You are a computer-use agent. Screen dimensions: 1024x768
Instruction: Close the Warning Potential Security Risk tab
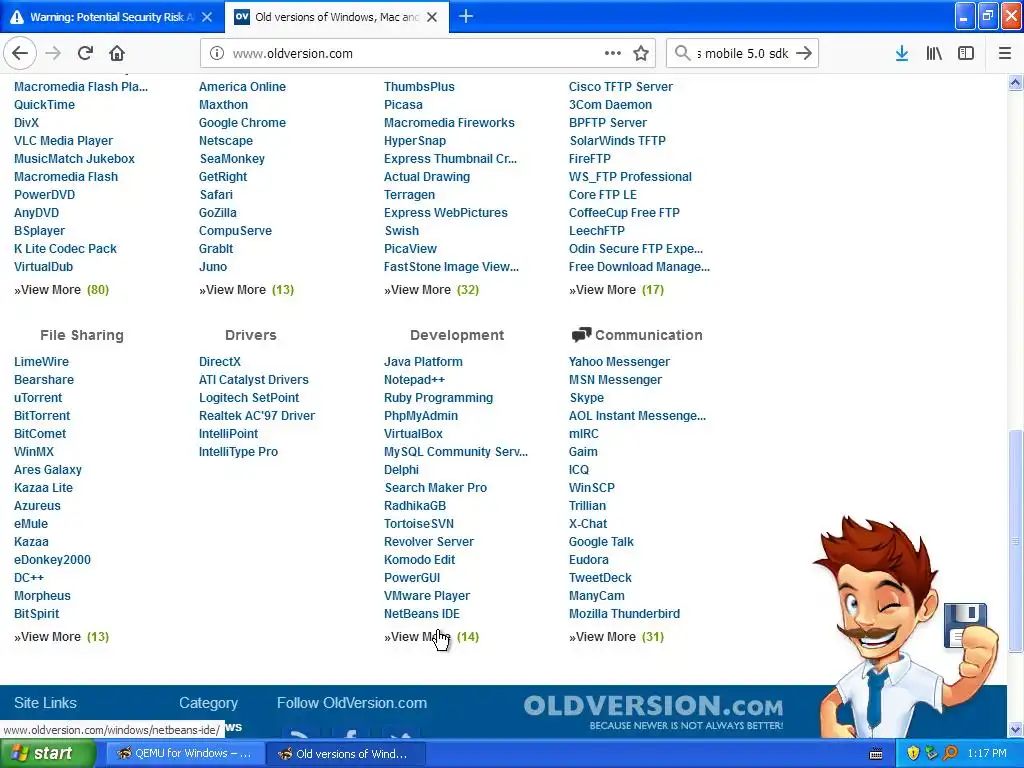[207, 17]
